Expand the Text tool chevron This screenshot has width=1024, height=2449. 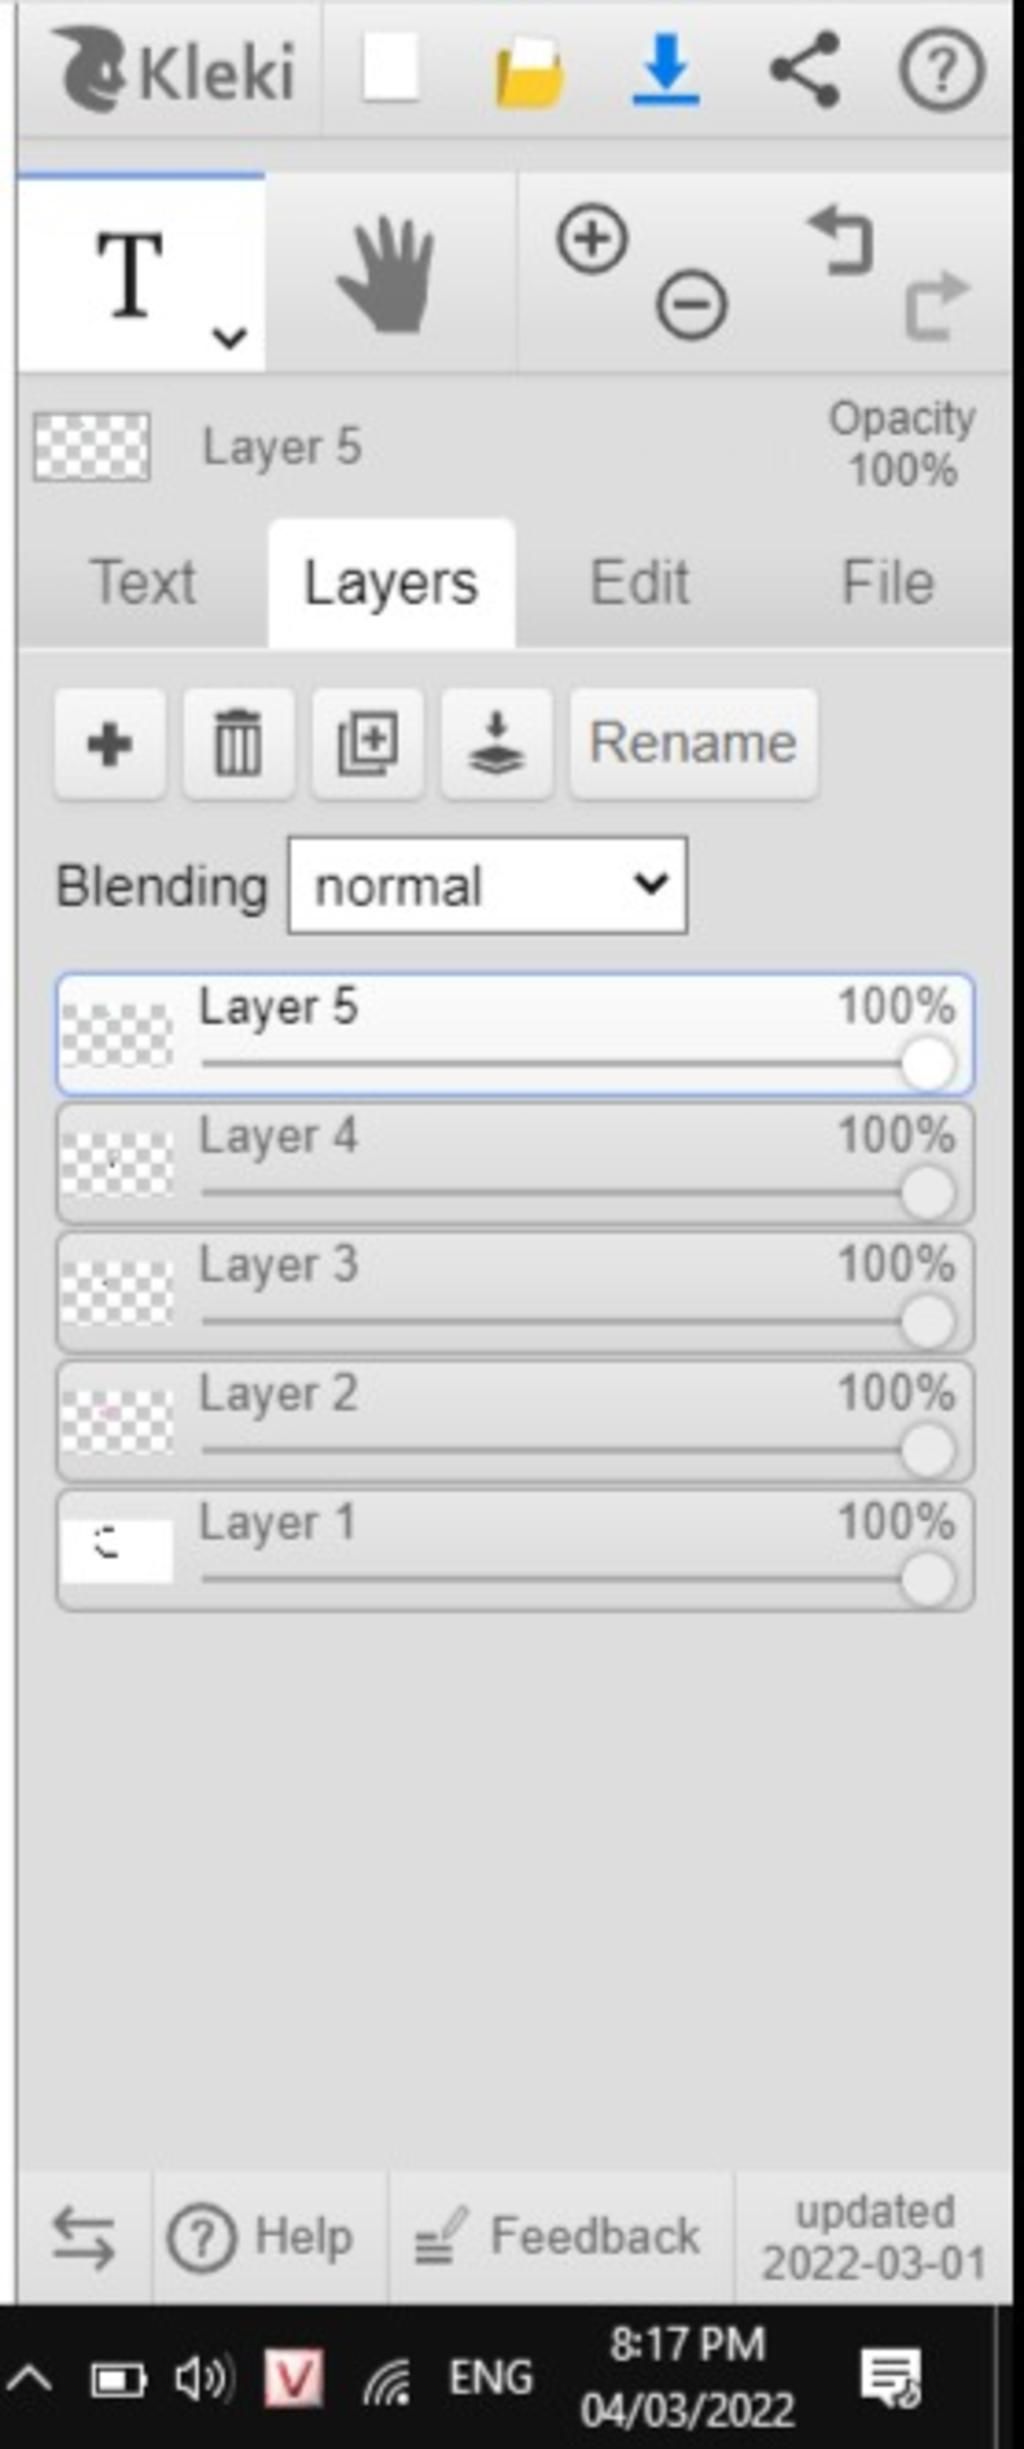pyautogui.click(x=230, y=338)
